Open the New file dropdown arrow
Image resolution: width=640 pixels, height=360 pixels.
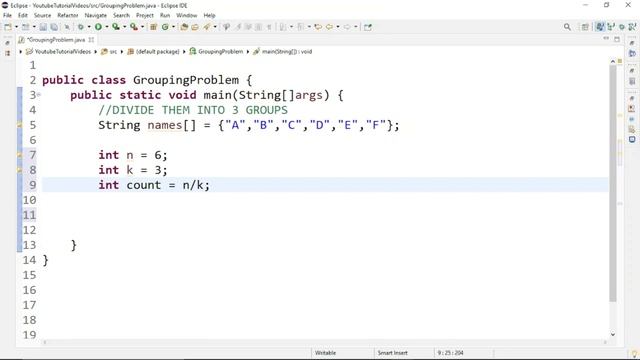(16, 27)
